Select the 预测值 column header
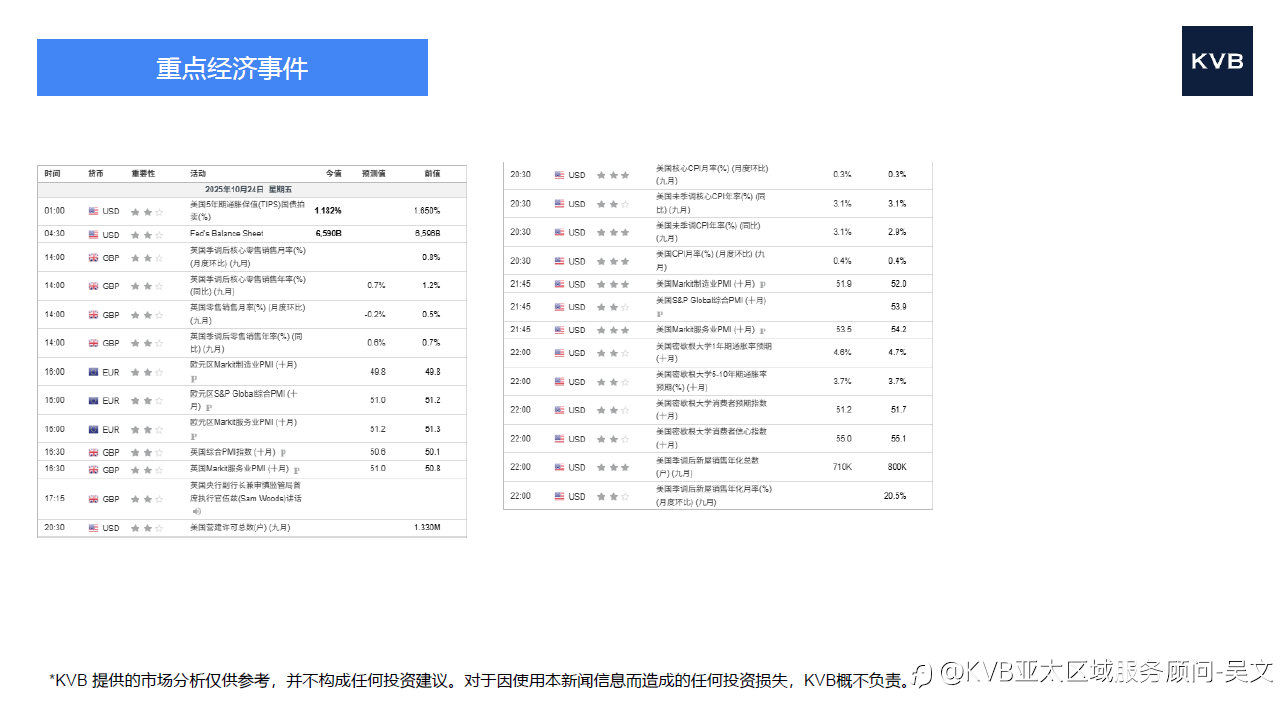The height and width of the screenshot is (717, 1287). click(x=374, y=174)
